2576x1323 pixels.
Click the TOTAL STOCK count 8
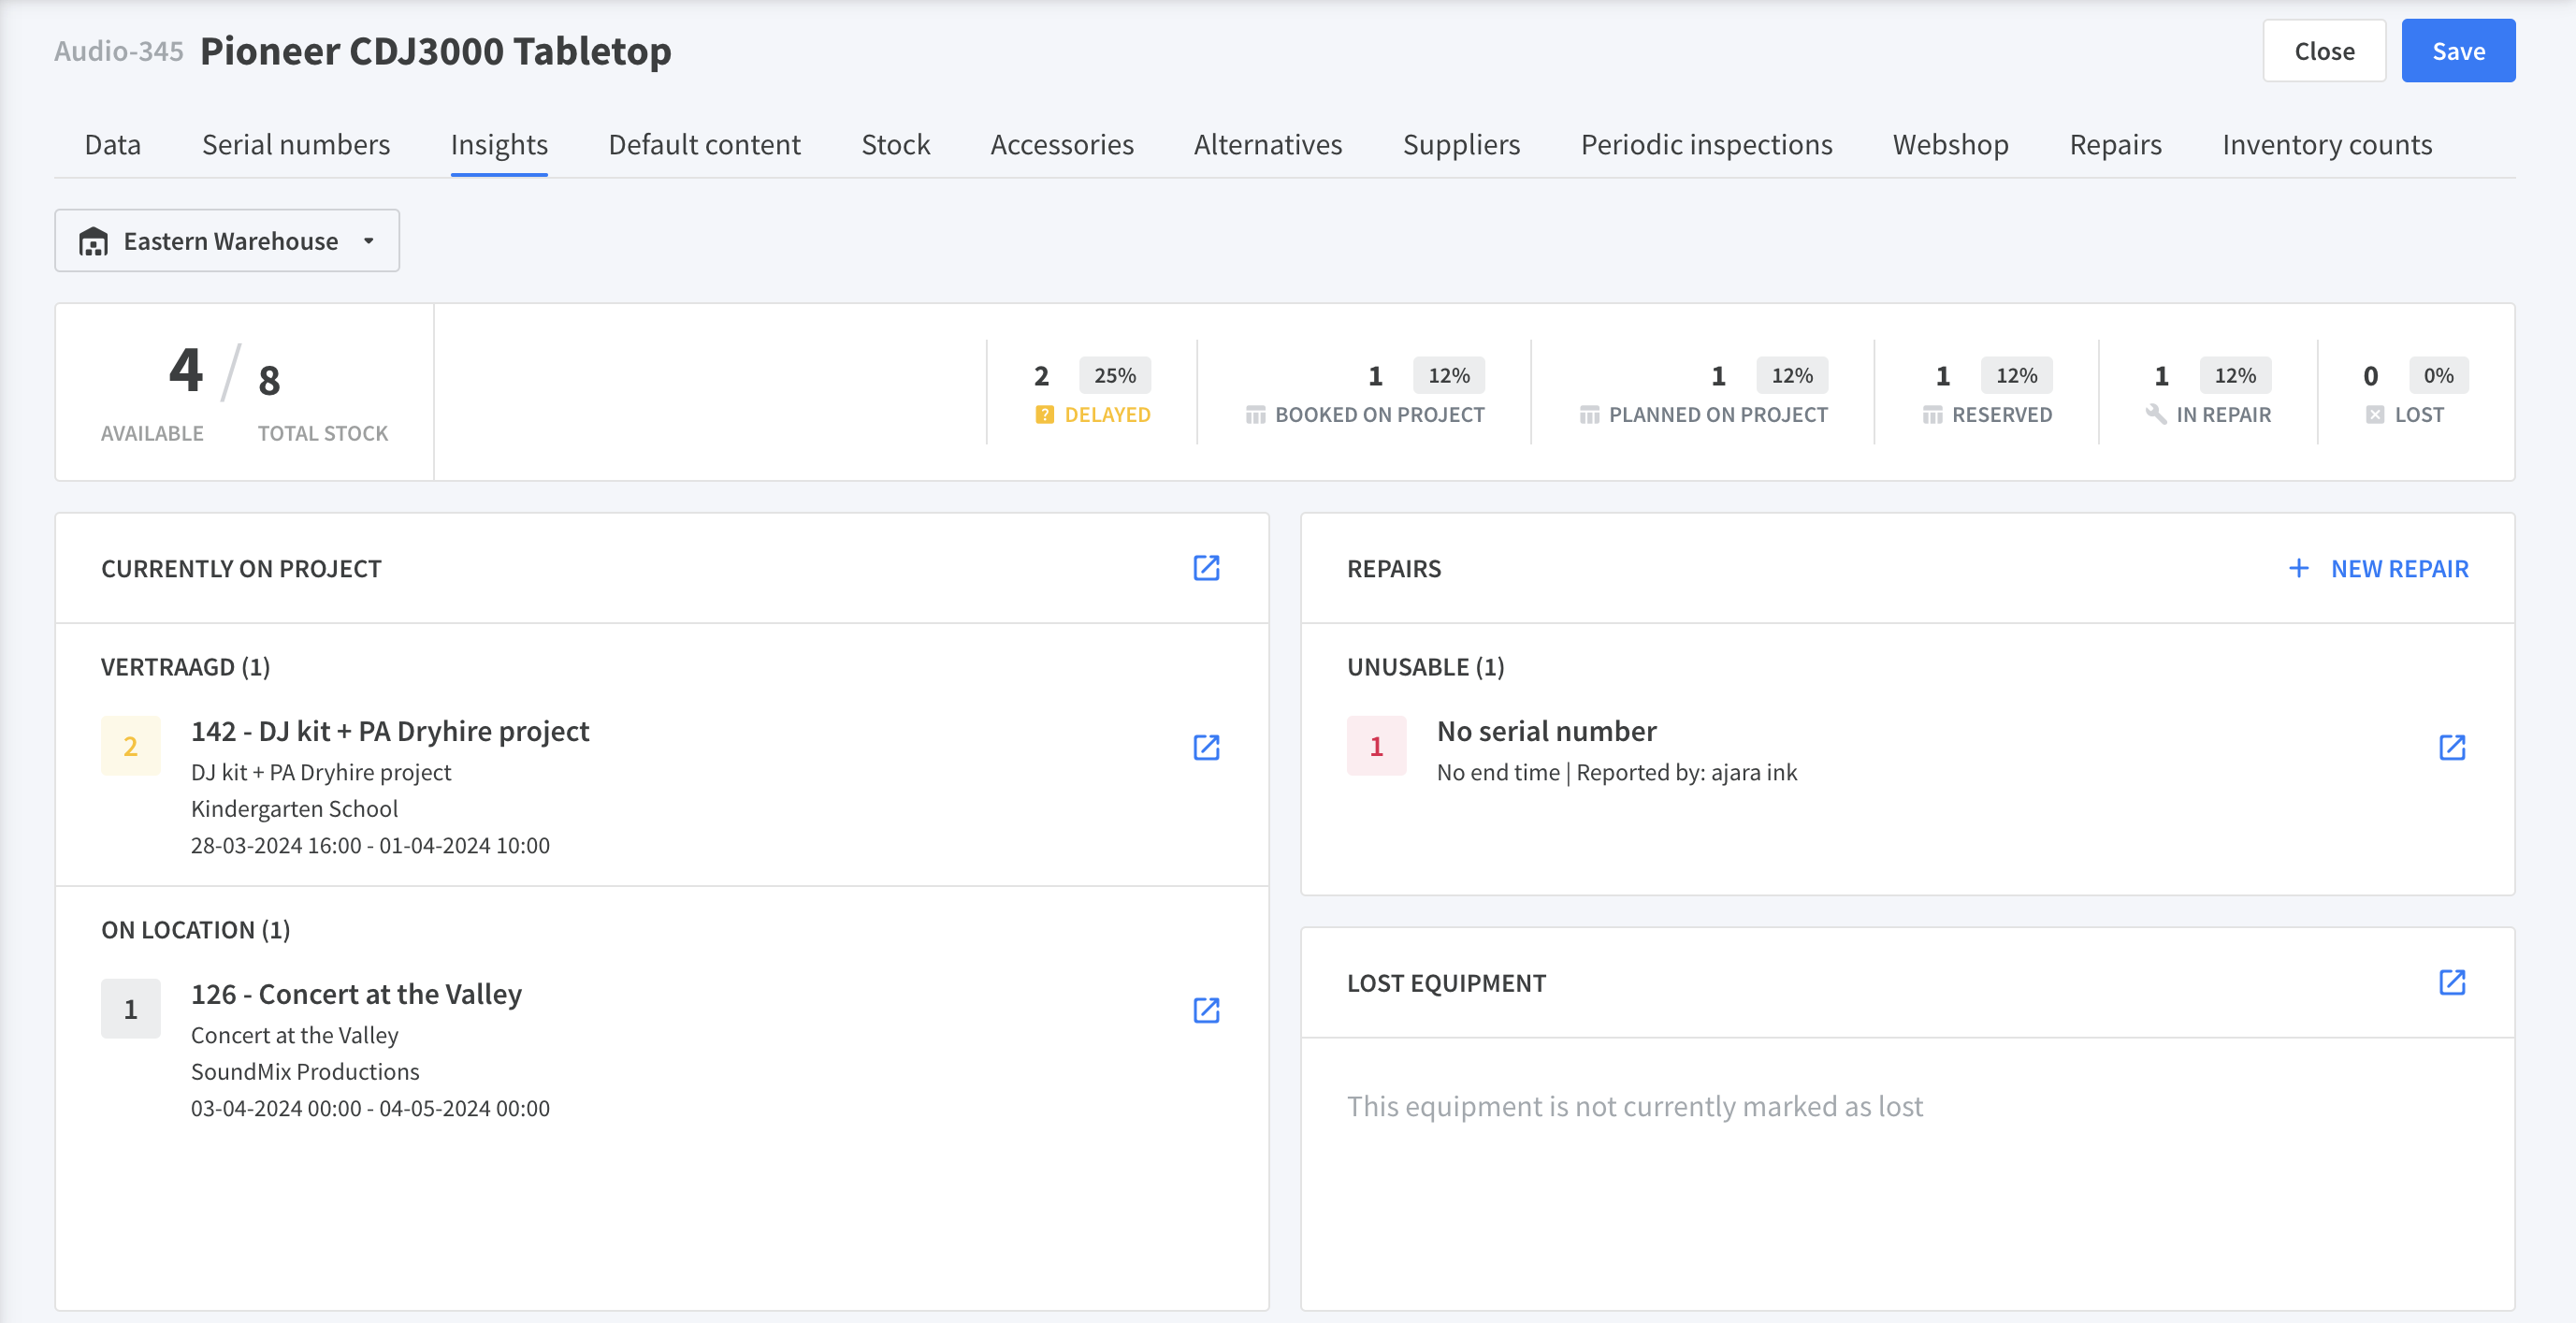[x=269, y=380]
